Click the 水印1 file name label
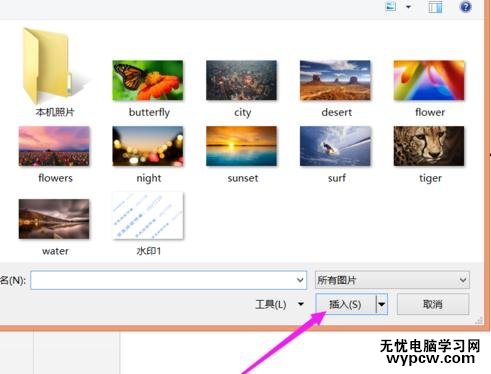Viewport: 491px width, 374px height. (149, 251)
